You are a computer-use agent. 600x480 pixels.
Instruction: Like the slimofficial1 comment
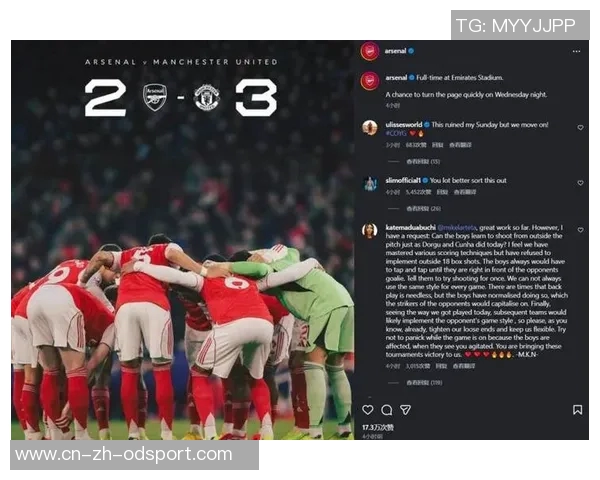click(x=580, y=183)
